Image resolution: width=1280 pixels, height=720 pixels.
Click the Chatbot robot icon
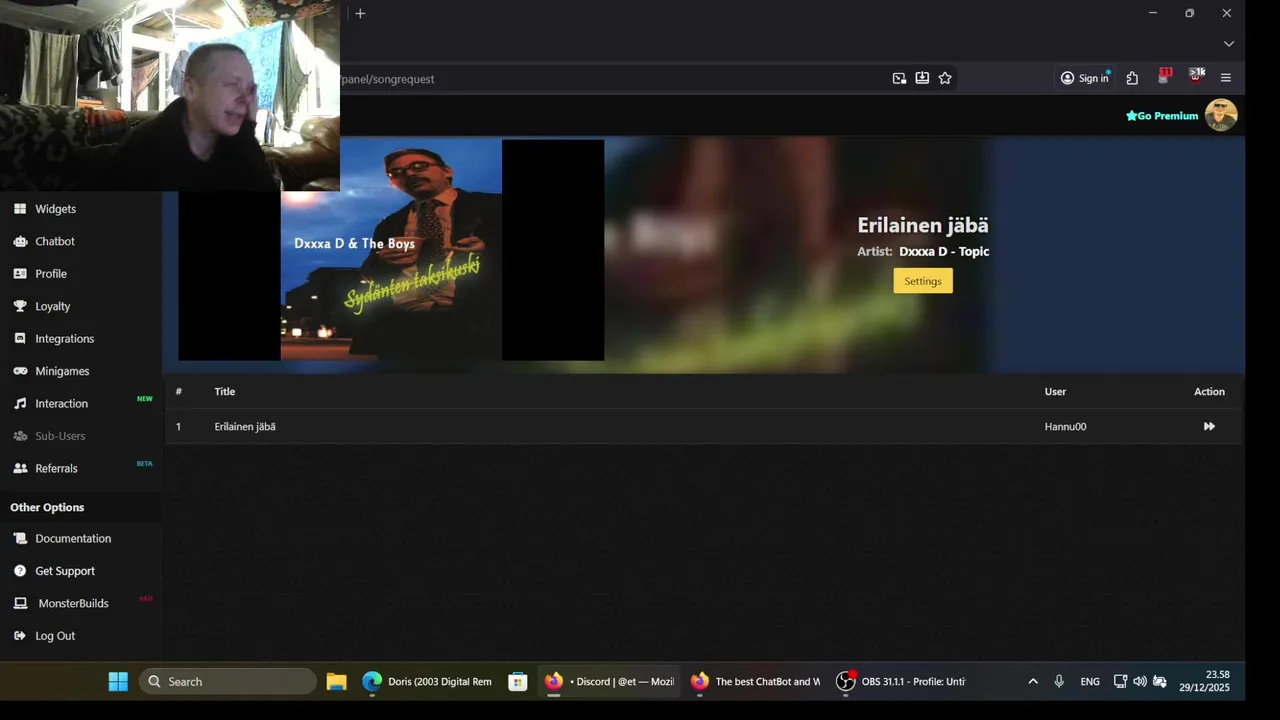[x=20, y=241]
